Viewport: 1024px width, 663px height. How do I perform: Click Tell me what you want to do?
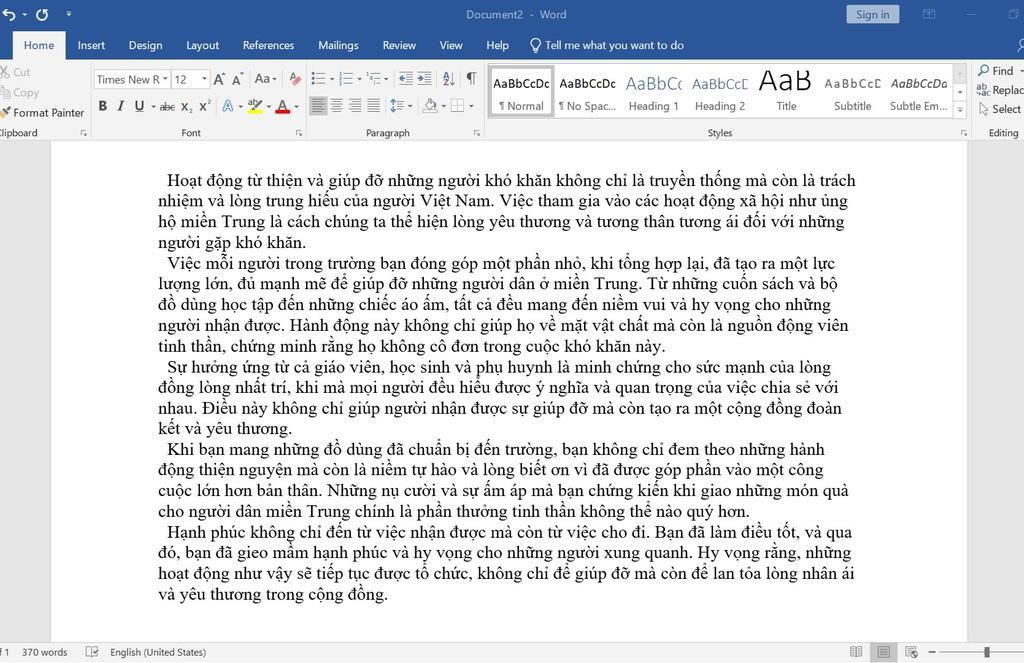point(607,45)
